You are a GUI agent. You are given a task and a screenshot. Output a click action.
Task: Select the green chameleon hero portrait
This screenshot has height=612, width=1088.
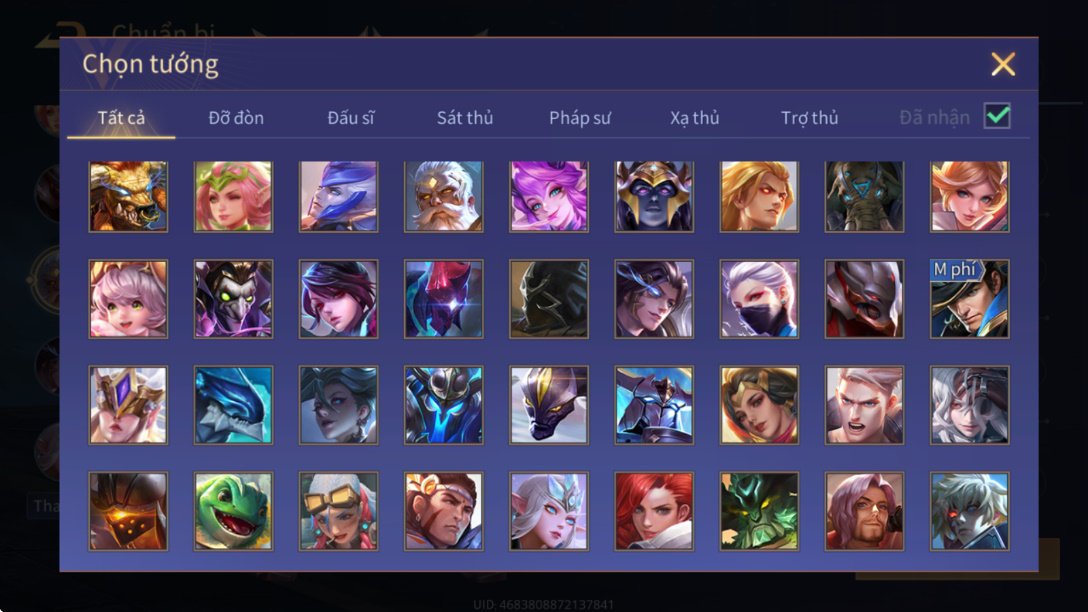[x=233, y=511]
